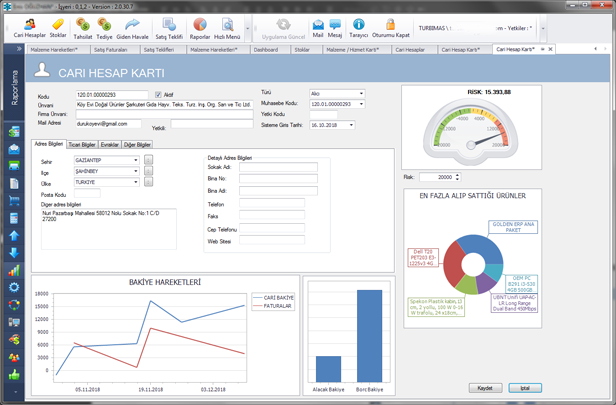Click the Tahsilat coins icon
Viewport: 616px width, 405px height.
coord(82,29)
